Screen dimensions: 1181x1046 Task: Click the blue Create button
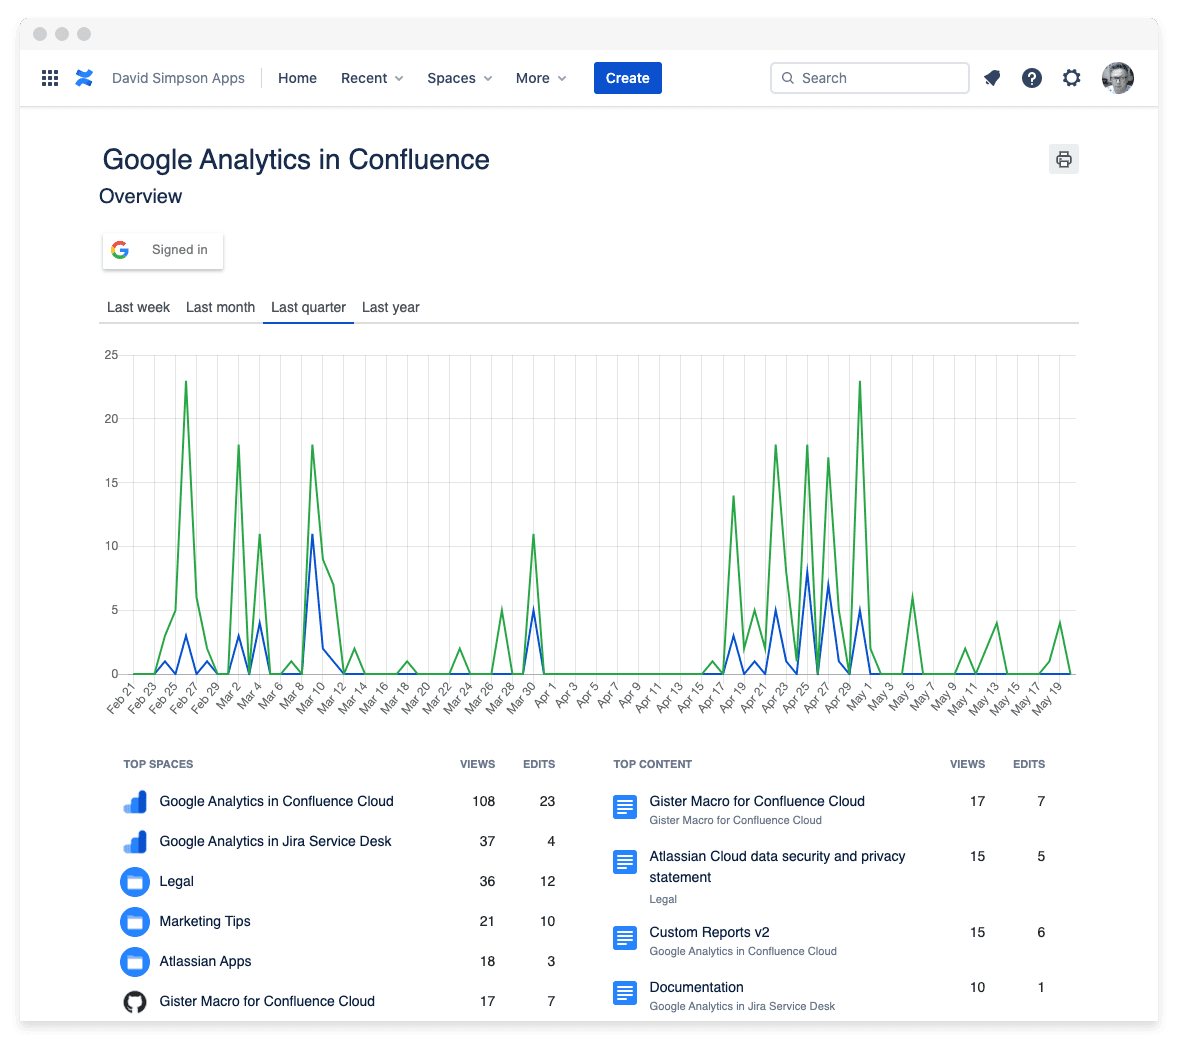tap(627, 78)
